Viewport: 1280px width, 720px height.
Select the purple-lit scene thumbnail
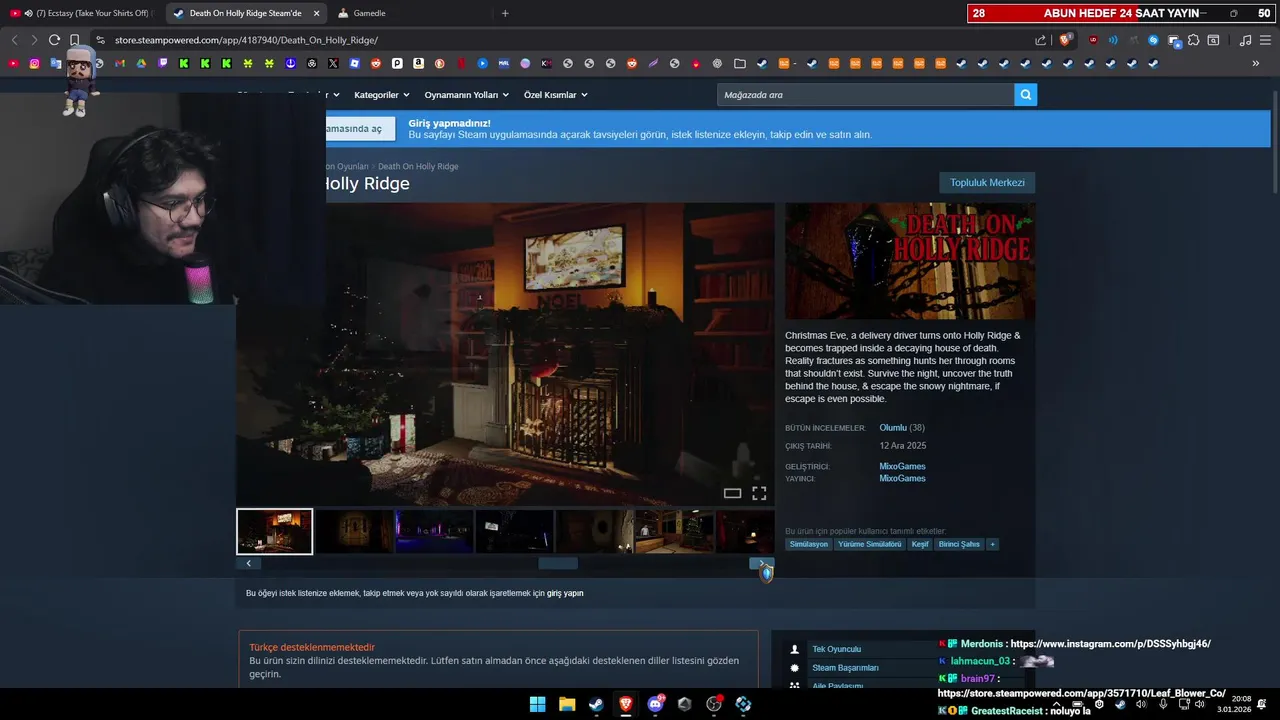tap(434, 531)
